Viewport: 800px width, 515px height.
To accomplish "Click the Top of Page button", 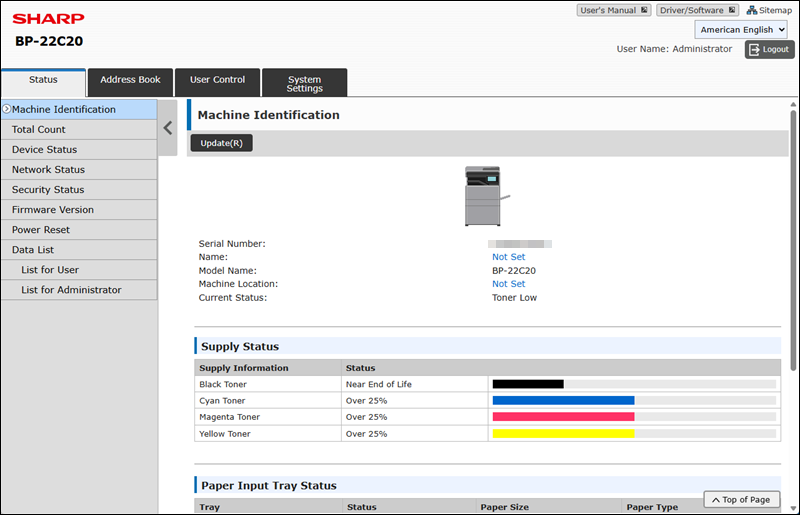I will click(x=742, y=500).
